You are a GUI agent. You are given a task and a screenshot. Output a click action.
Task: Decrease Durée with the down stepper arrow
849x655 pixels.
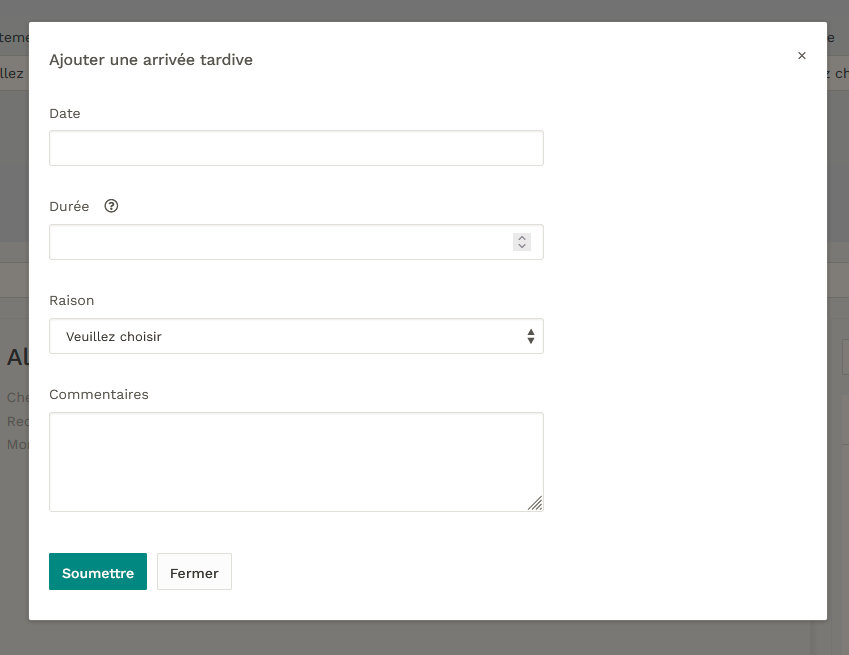(x=522, y=246)
